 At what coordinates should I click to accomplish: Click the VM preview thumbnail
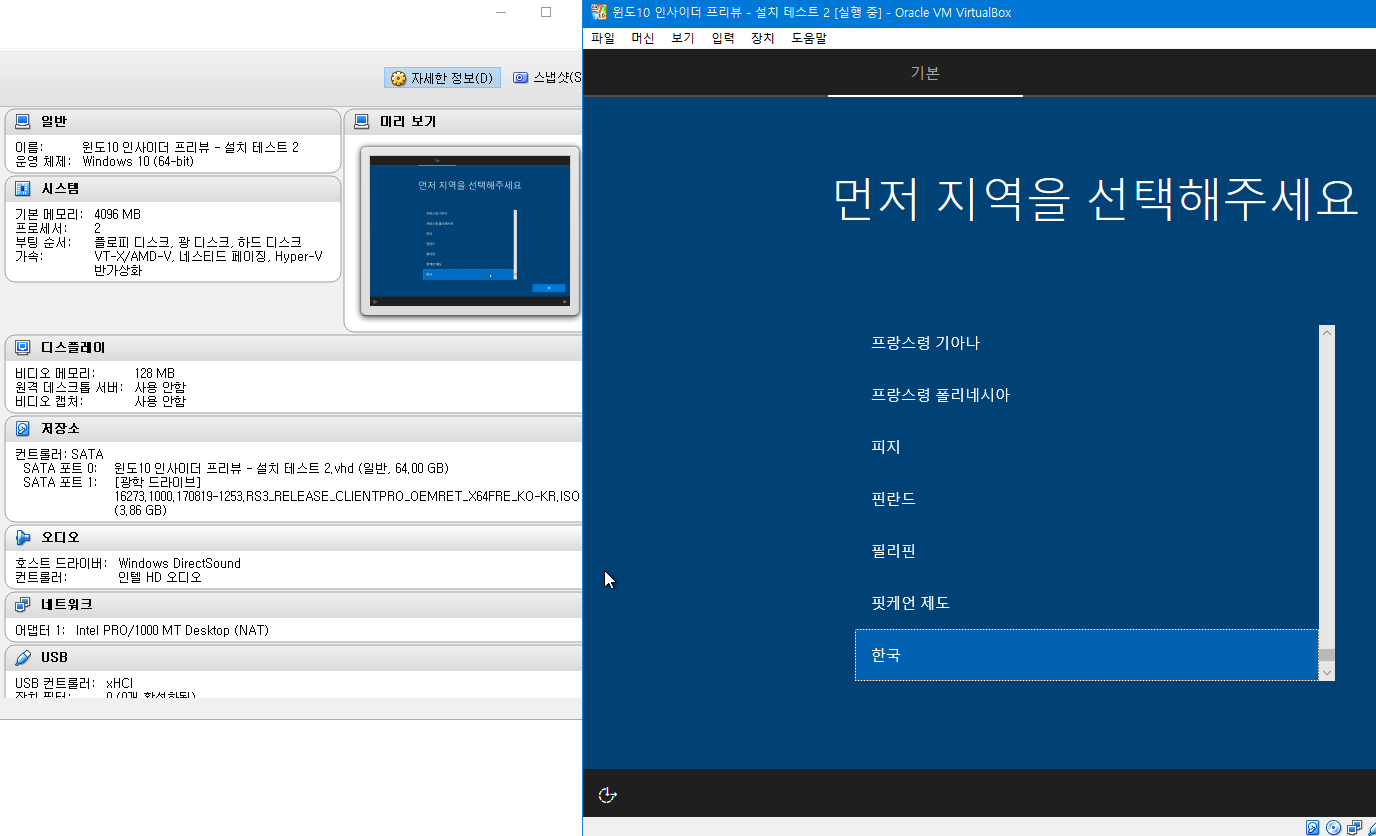(470, 231)
